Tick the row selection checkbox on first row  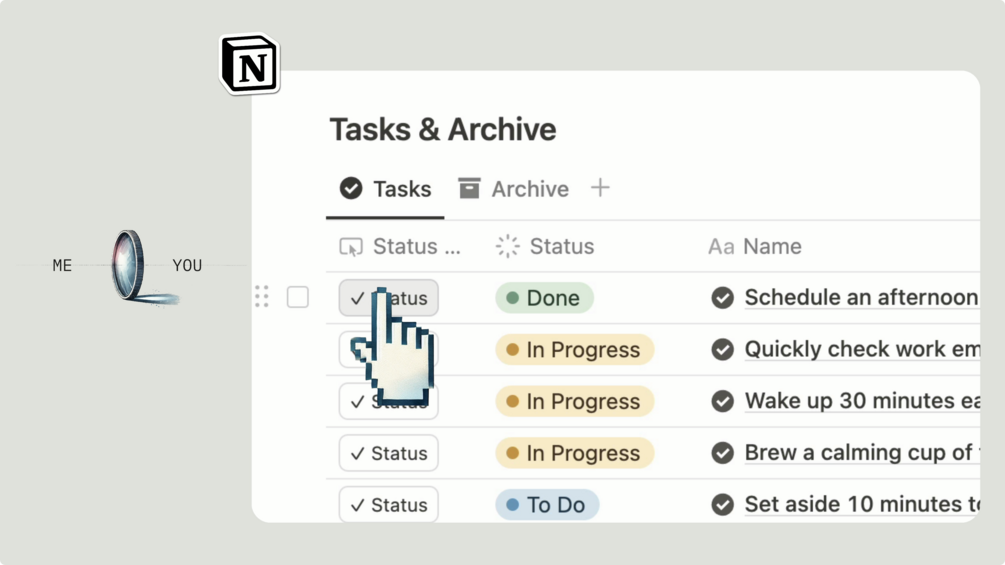pos(298,297)
